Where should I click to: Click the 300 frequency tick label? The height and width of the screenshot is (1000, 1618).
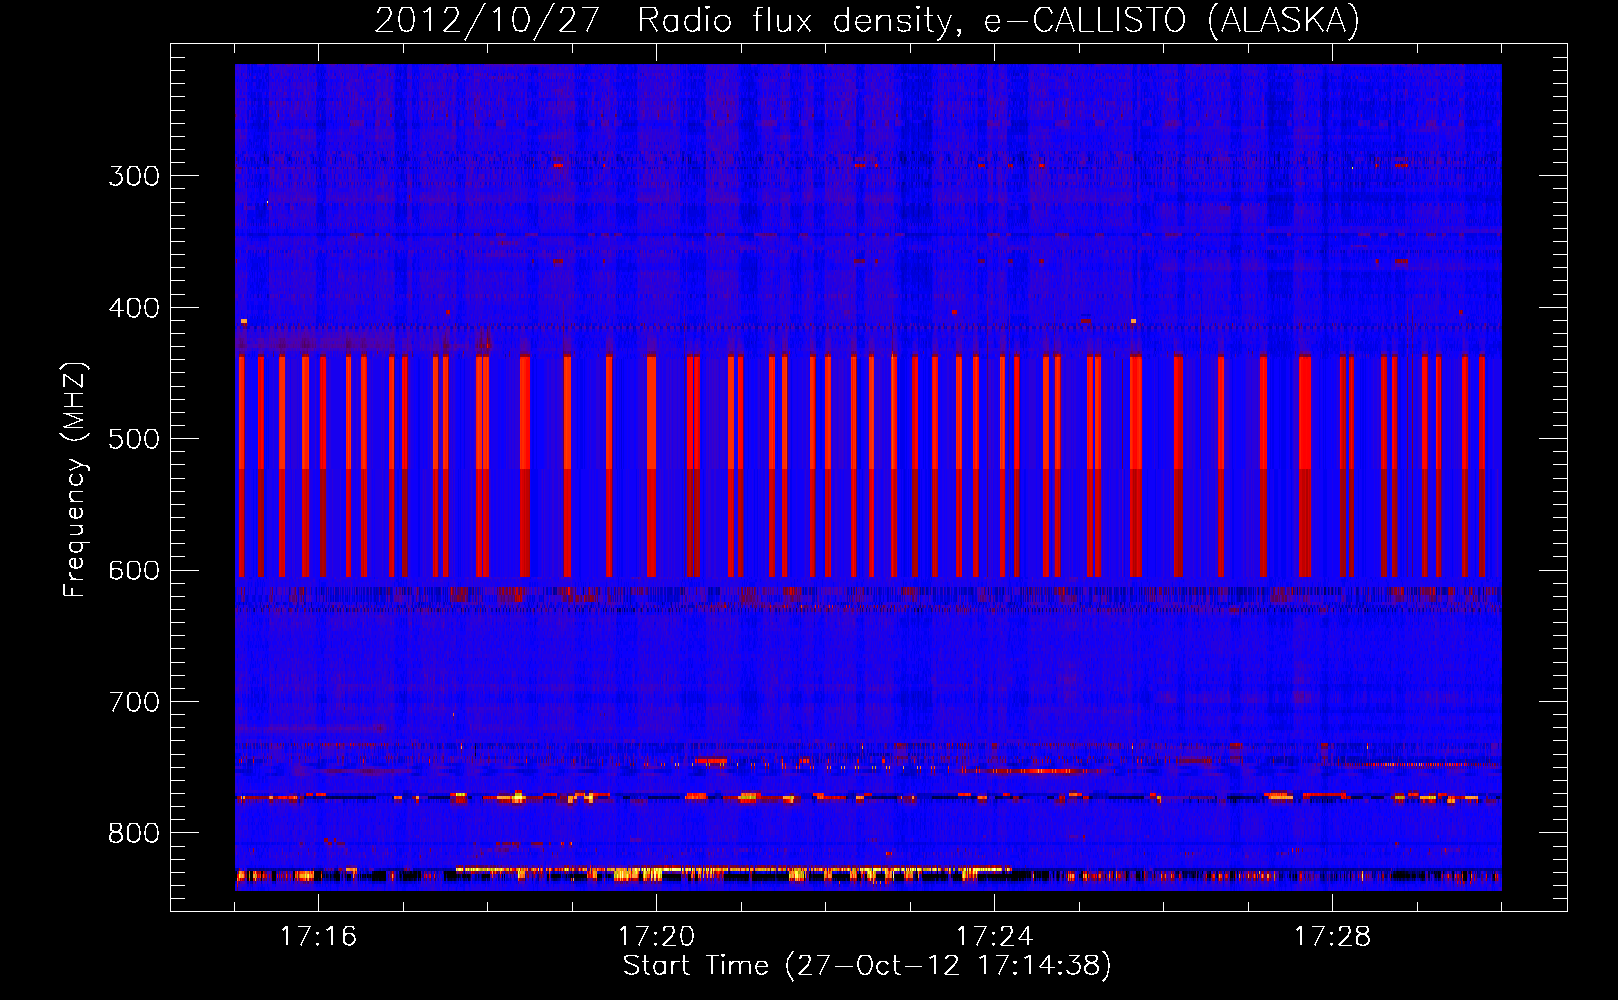(134, 176)
